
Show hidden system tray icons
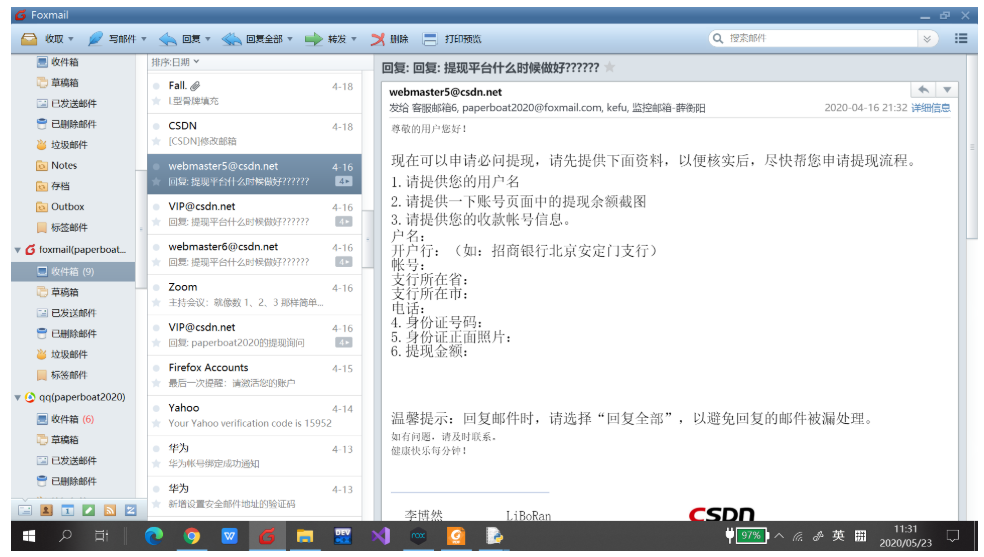pos(779,536)
